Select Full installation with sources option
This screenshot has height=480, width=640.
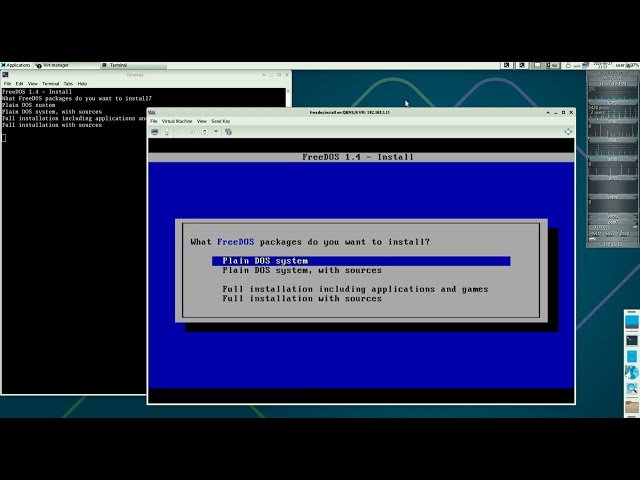click(302, 298)
